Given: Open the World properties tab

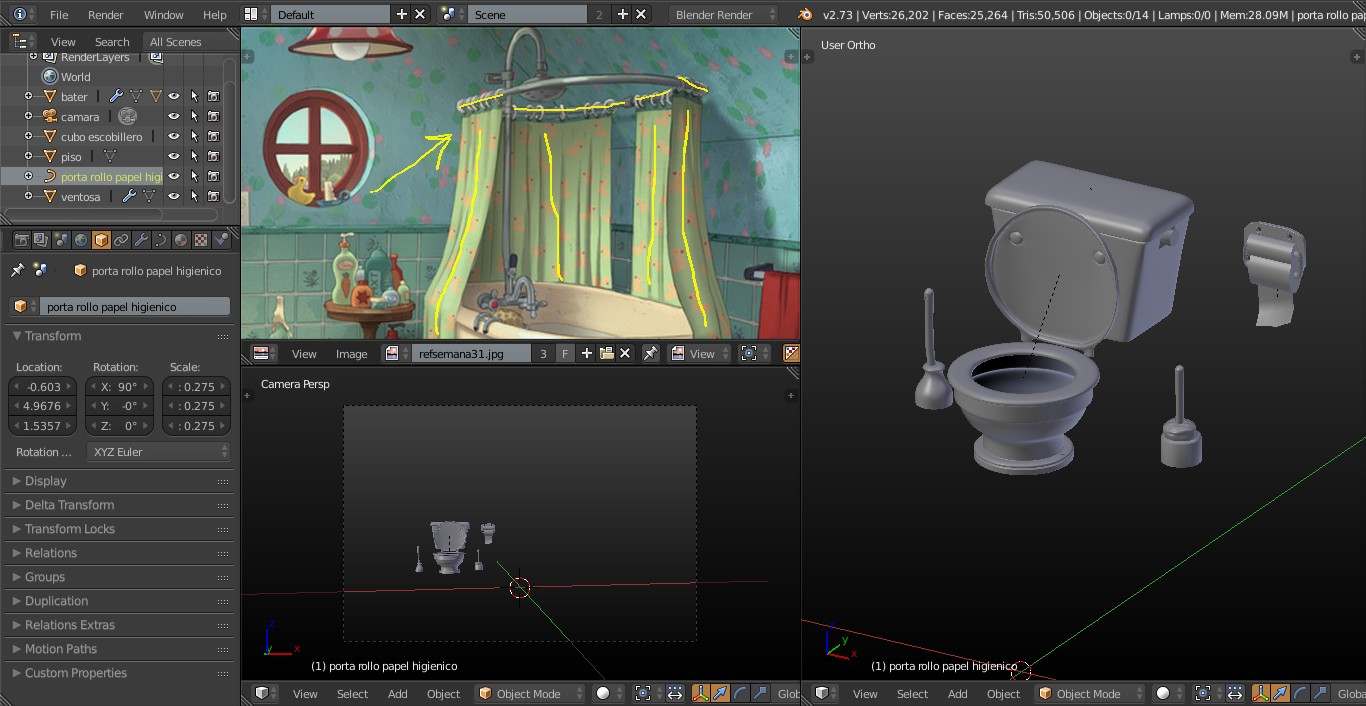Looking at the screenshot, I should (81, 240).
